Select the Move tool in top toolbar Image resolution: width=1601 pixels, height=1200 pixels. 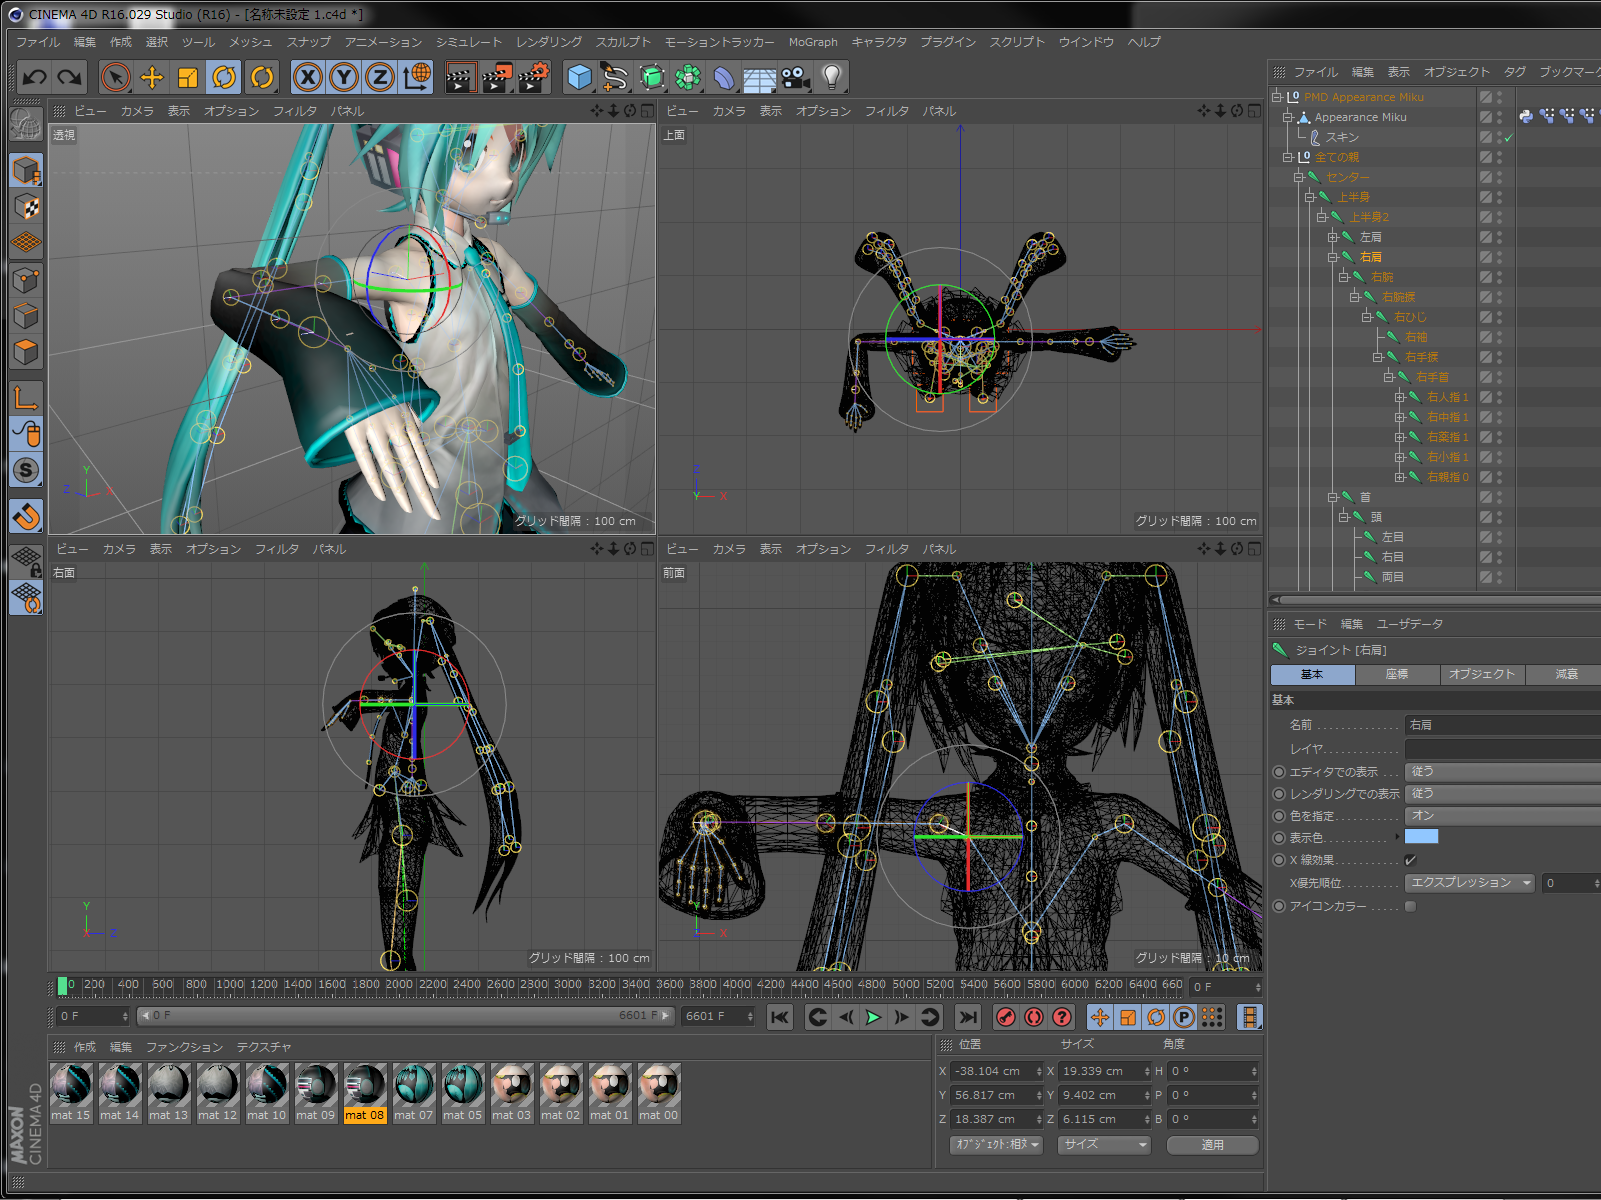[x=152, y=77]
